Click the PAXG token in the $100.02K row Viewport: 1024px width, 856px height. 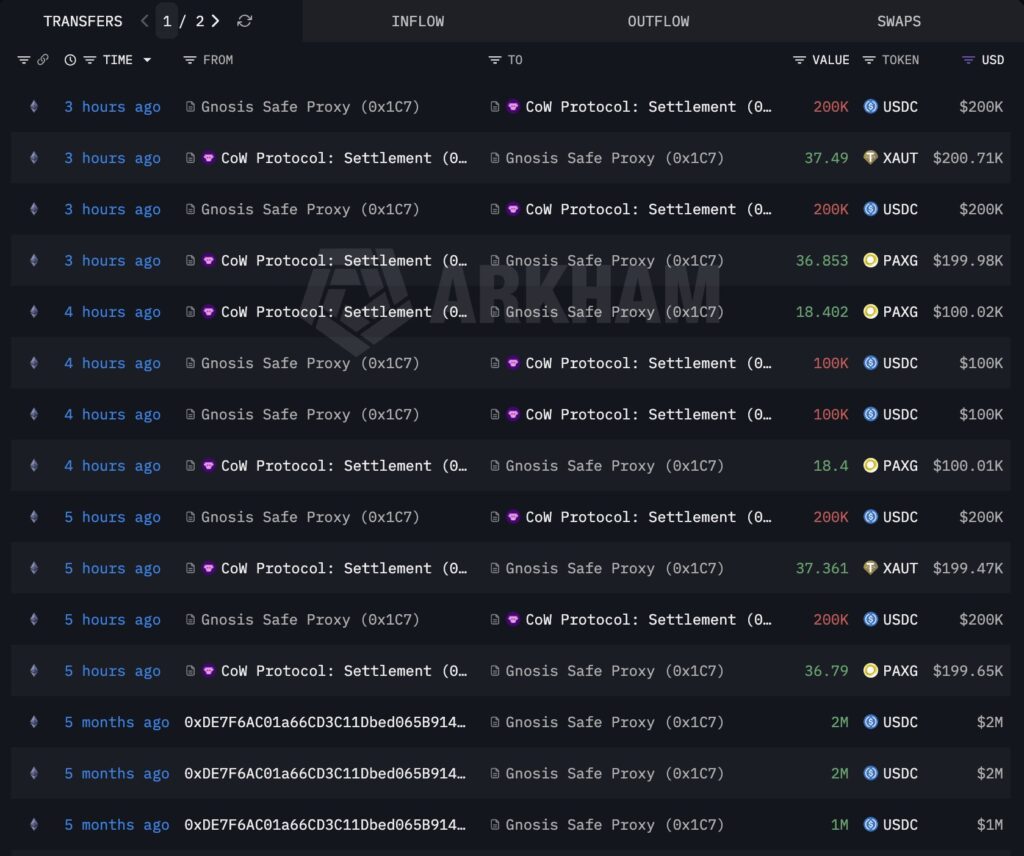coord(890,312)
